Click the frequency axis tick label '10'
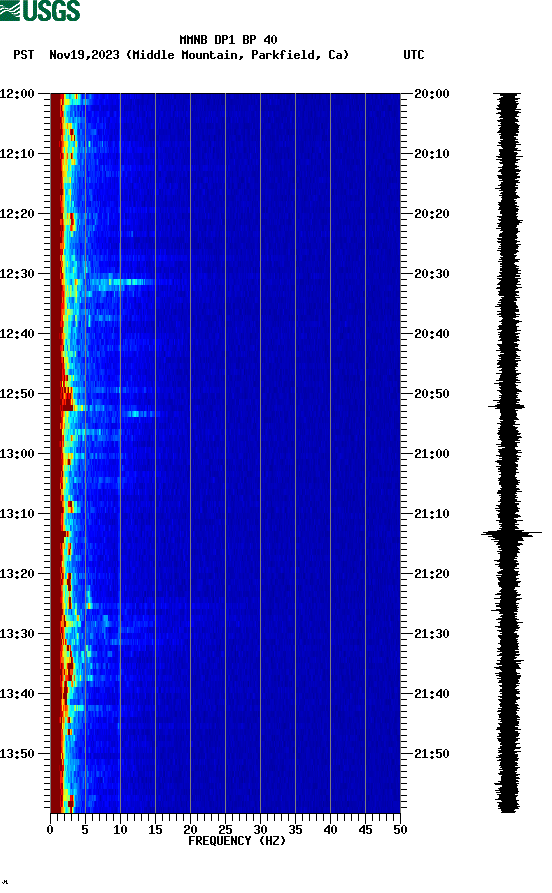 pyautogui.click(x=120, y=830)
